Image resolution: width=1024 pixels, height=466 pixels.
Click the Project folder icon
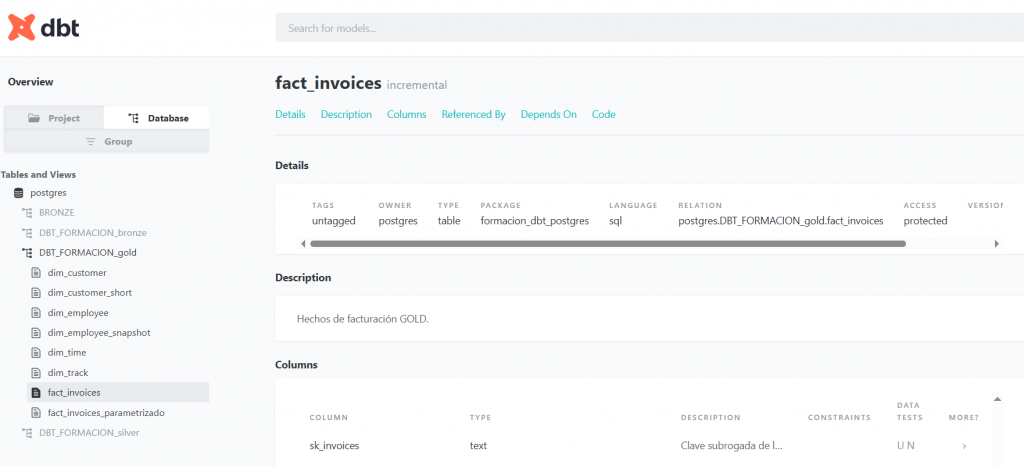click(x=34, y=118)
